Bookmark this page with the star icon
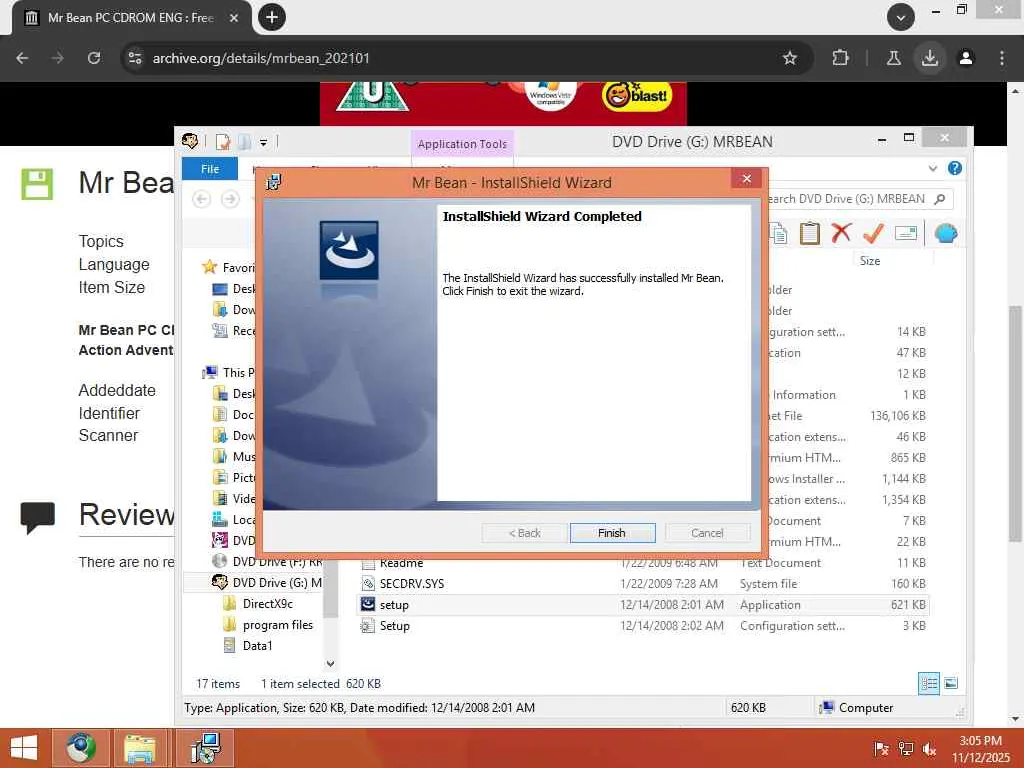Screen dimensions: 1024x768 click(x=790, y=58)
